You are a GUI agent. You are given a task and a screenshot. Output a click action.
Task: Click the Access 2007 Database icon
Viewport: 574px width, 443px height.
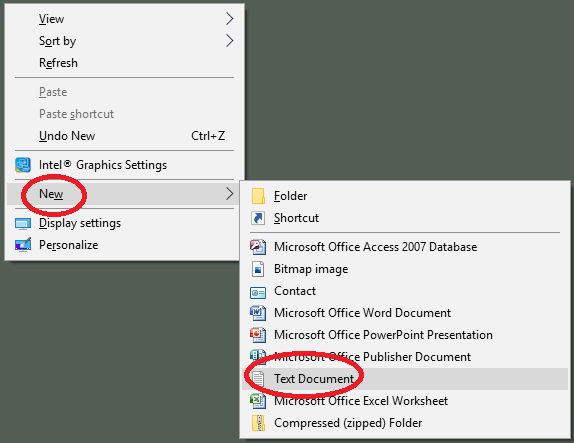coord(258,247)
